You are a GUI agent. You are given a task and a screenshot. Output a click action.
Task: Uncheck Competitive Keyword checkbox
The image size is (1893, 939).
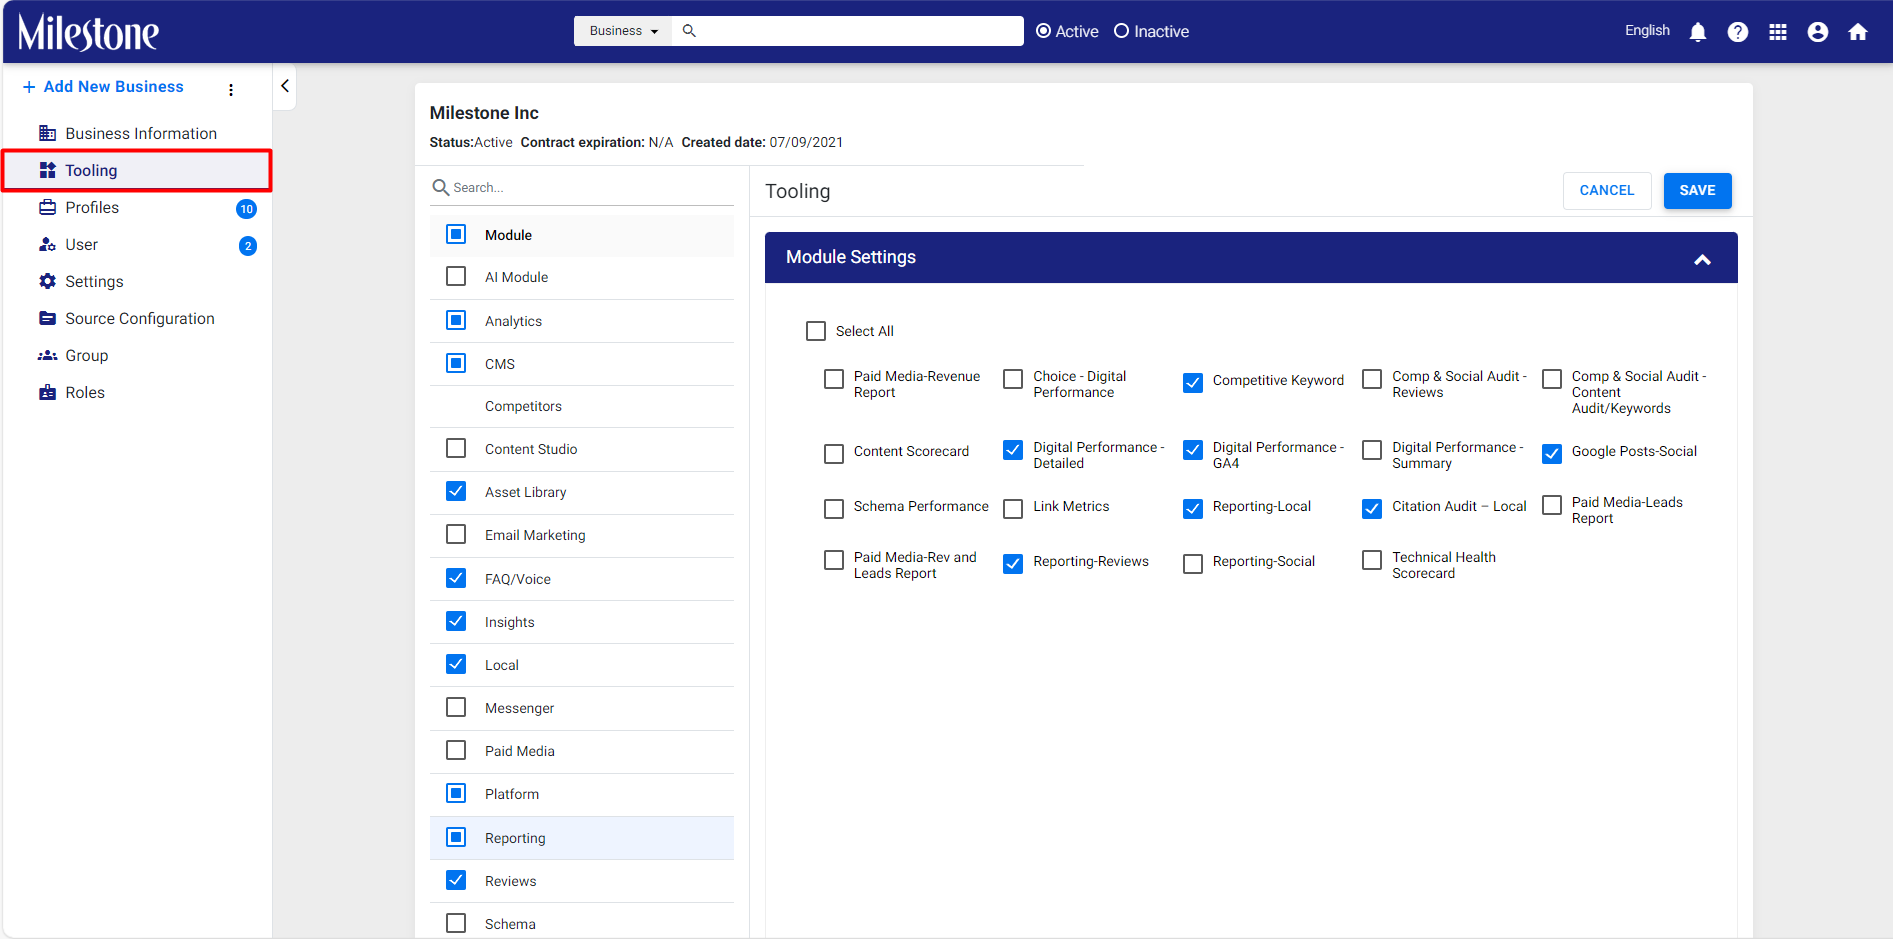(x=1193, y=382)
